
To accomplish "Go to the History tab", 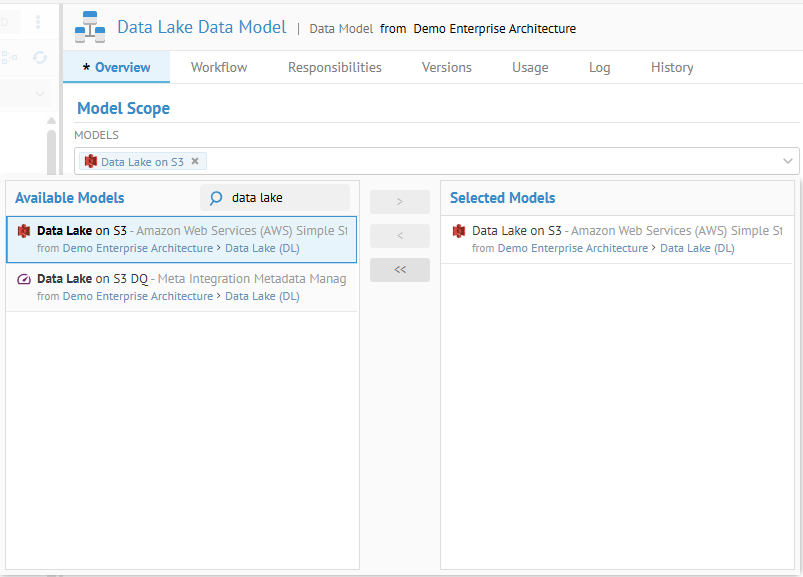I will (x=672, y=67).
